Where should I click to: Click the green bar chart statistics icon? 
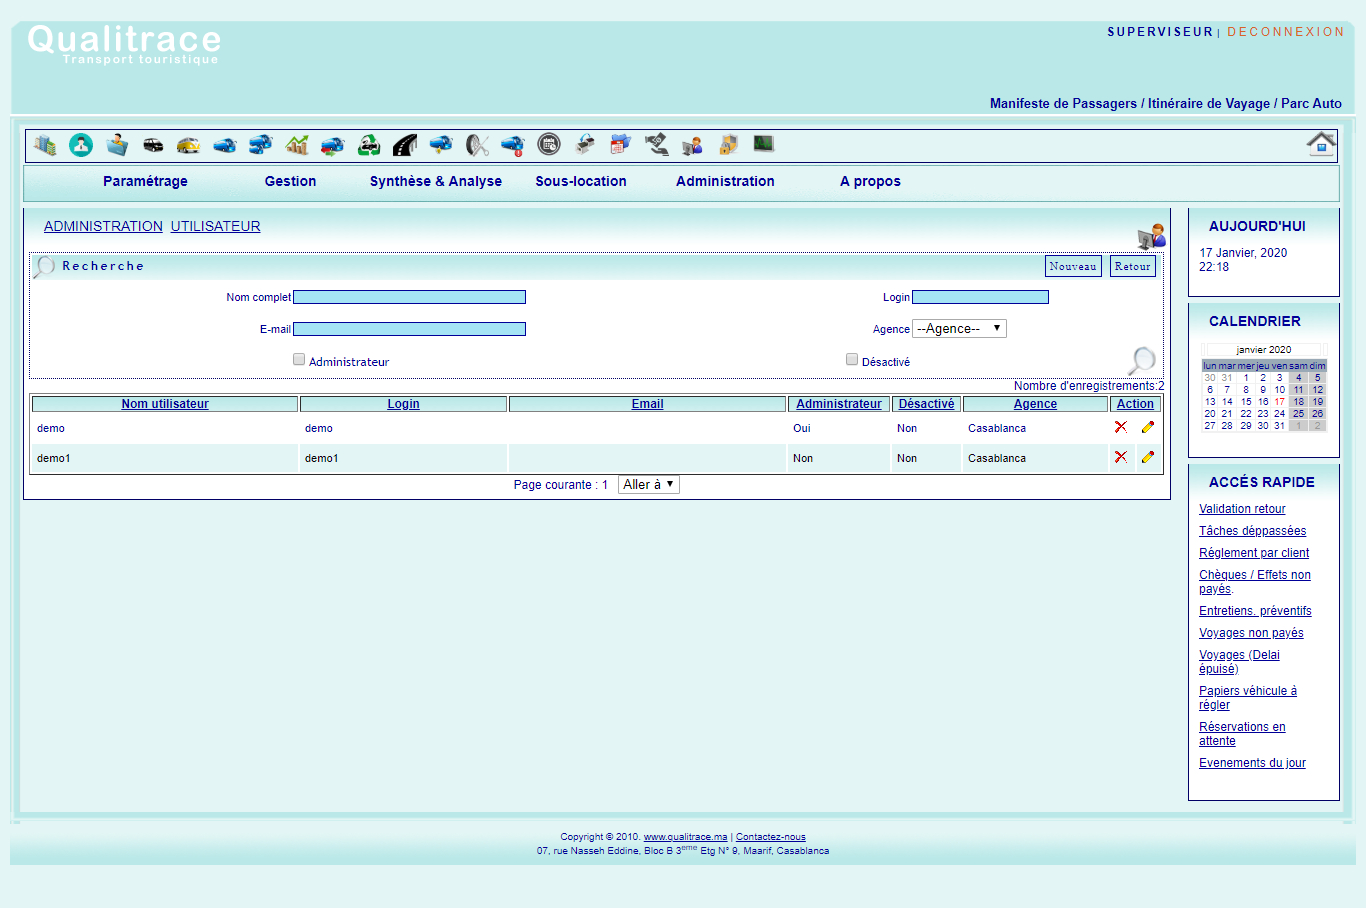click(297, 145)
